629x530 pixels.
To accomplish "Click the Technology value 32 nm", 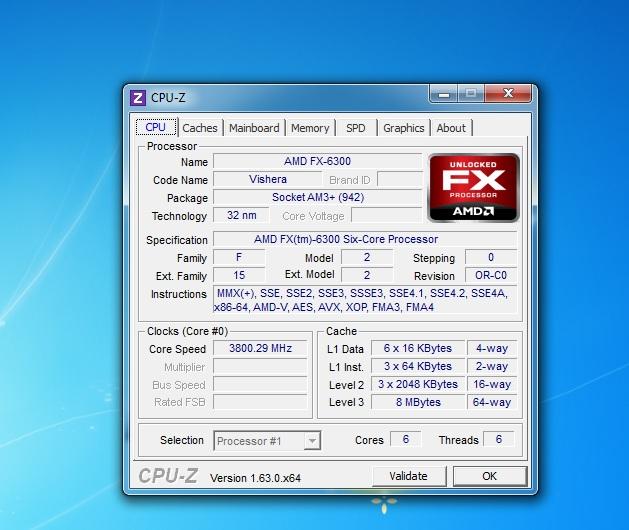I will 241,215.
